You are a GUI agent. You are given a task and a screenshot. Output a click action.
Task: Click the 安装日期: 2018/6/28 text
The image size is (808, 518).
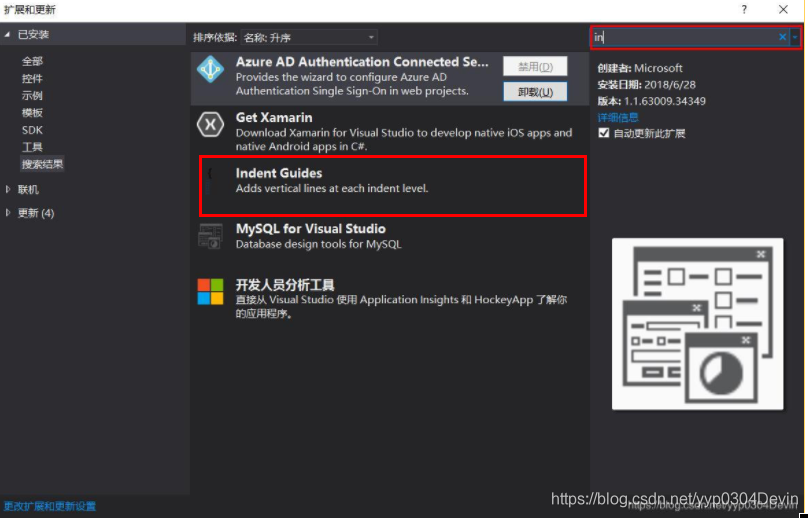pos(646,85)
